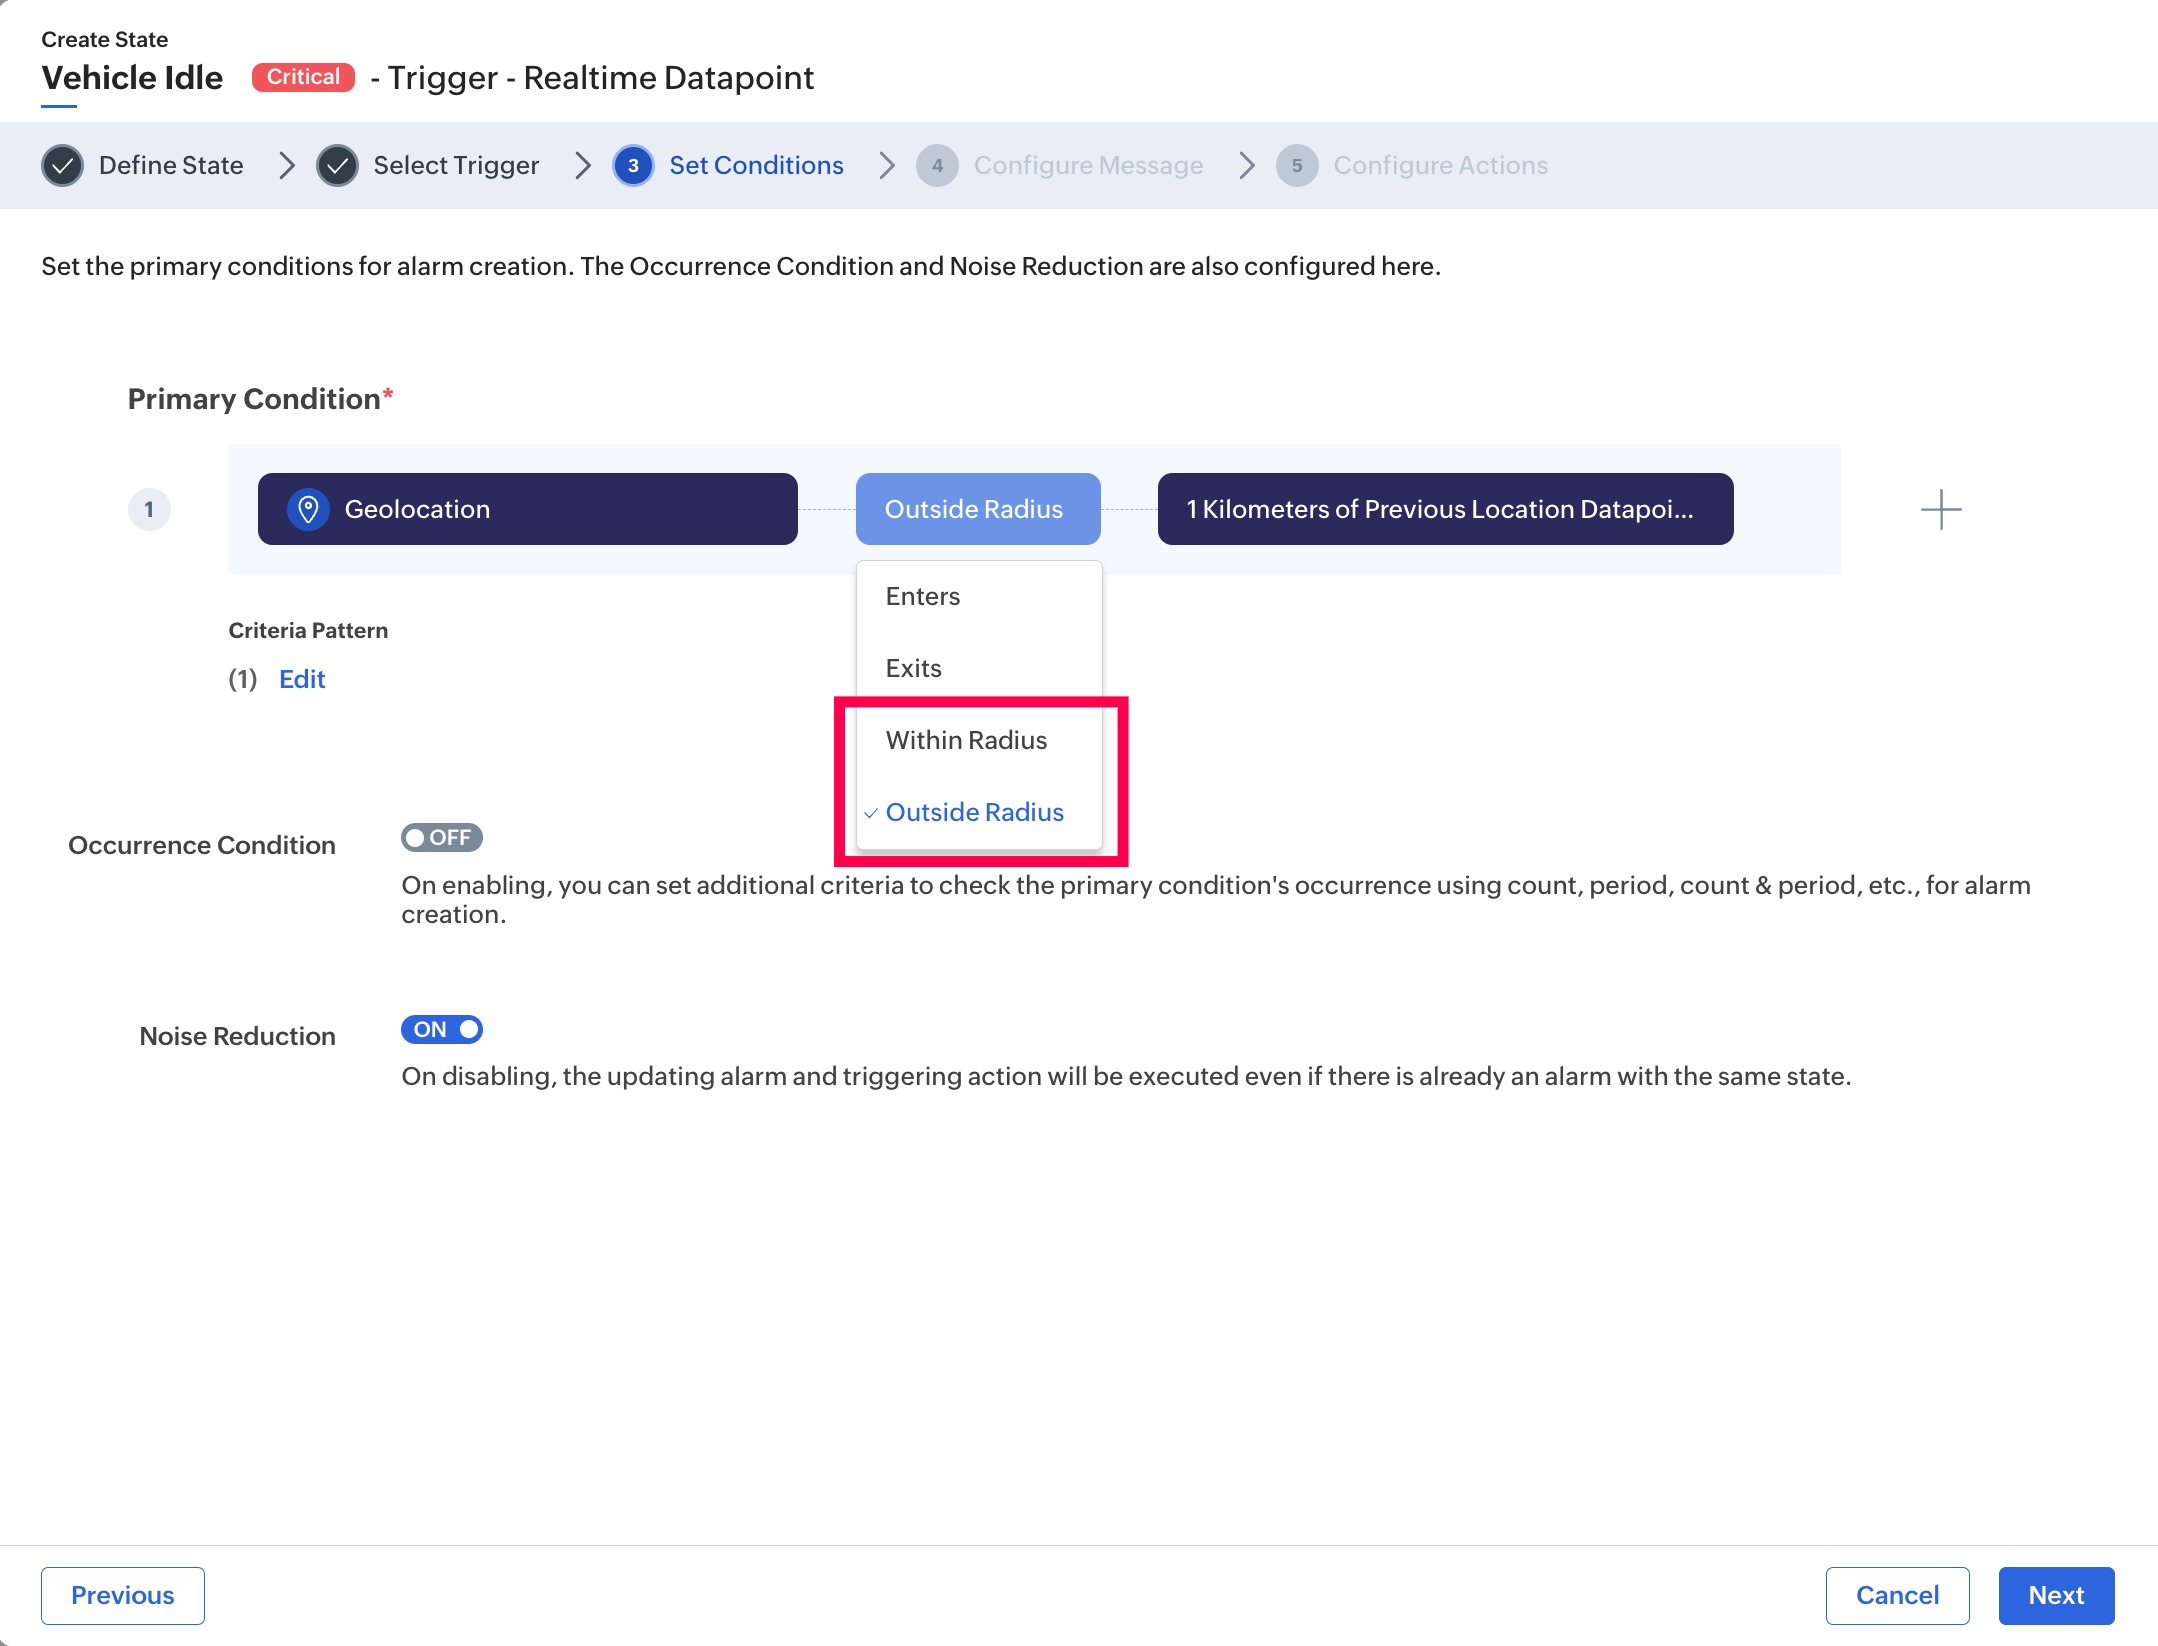This screenshot has width=2158, height=1646.
Task: Click the condition number 1 badge
Action: [x=149, y=510]
